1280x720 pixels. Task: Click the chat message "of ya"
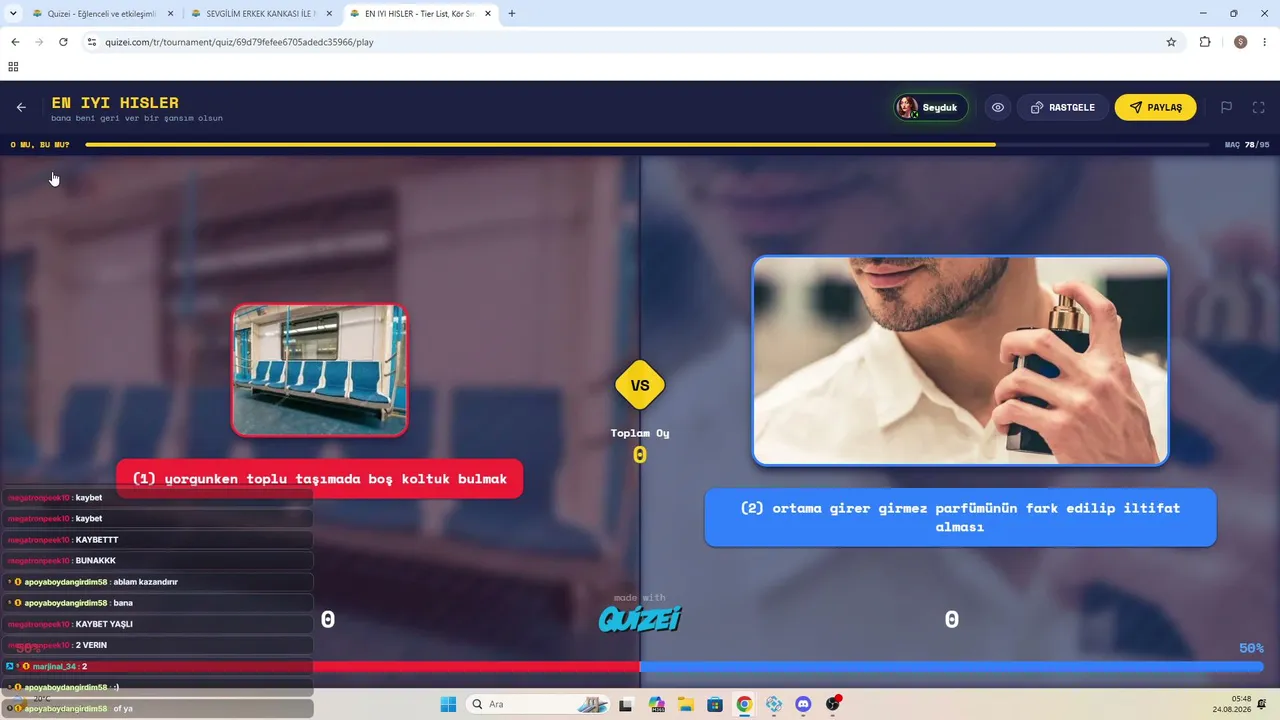pyautogui.click(x=157, y=708)
